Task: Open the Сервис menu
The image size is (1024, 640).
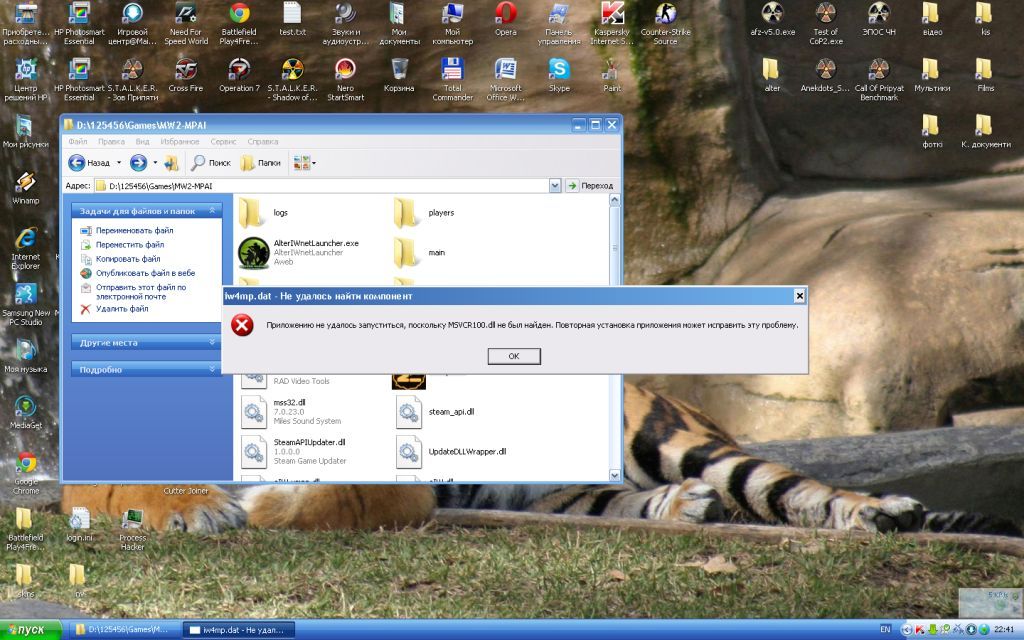Action: (223, 141)
